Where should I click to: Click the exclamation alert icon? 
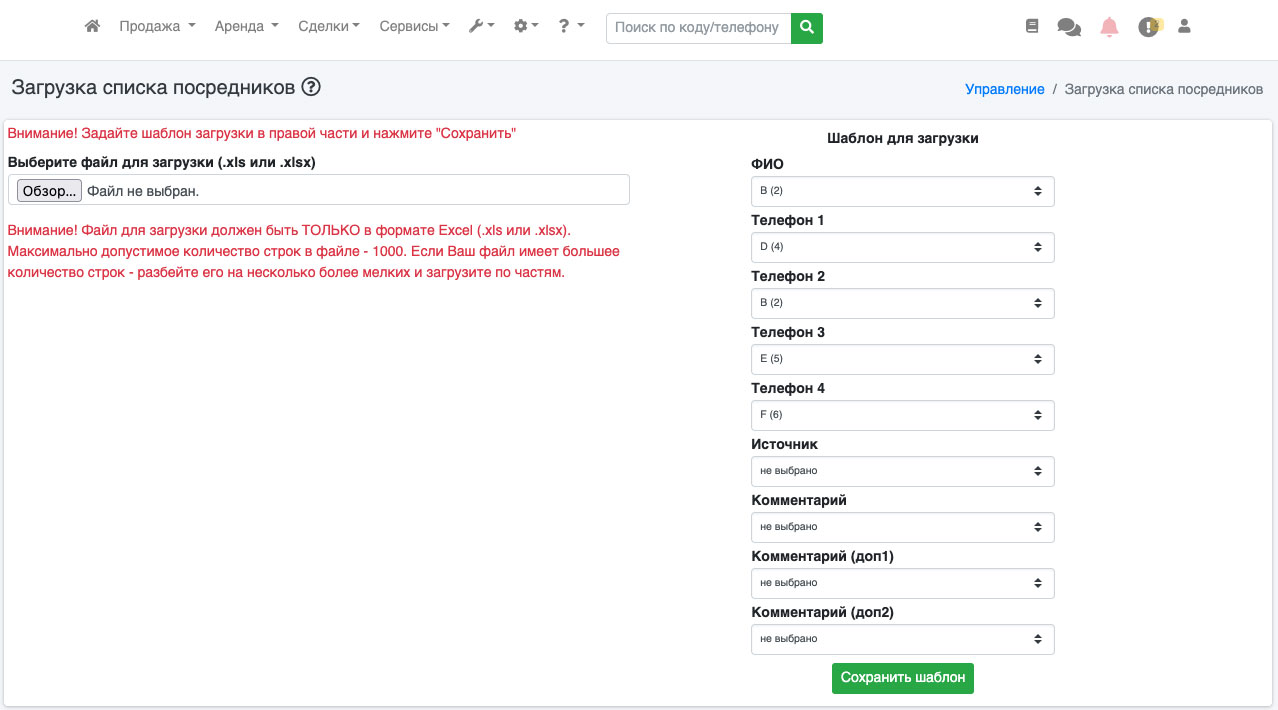pos(1148,28)
